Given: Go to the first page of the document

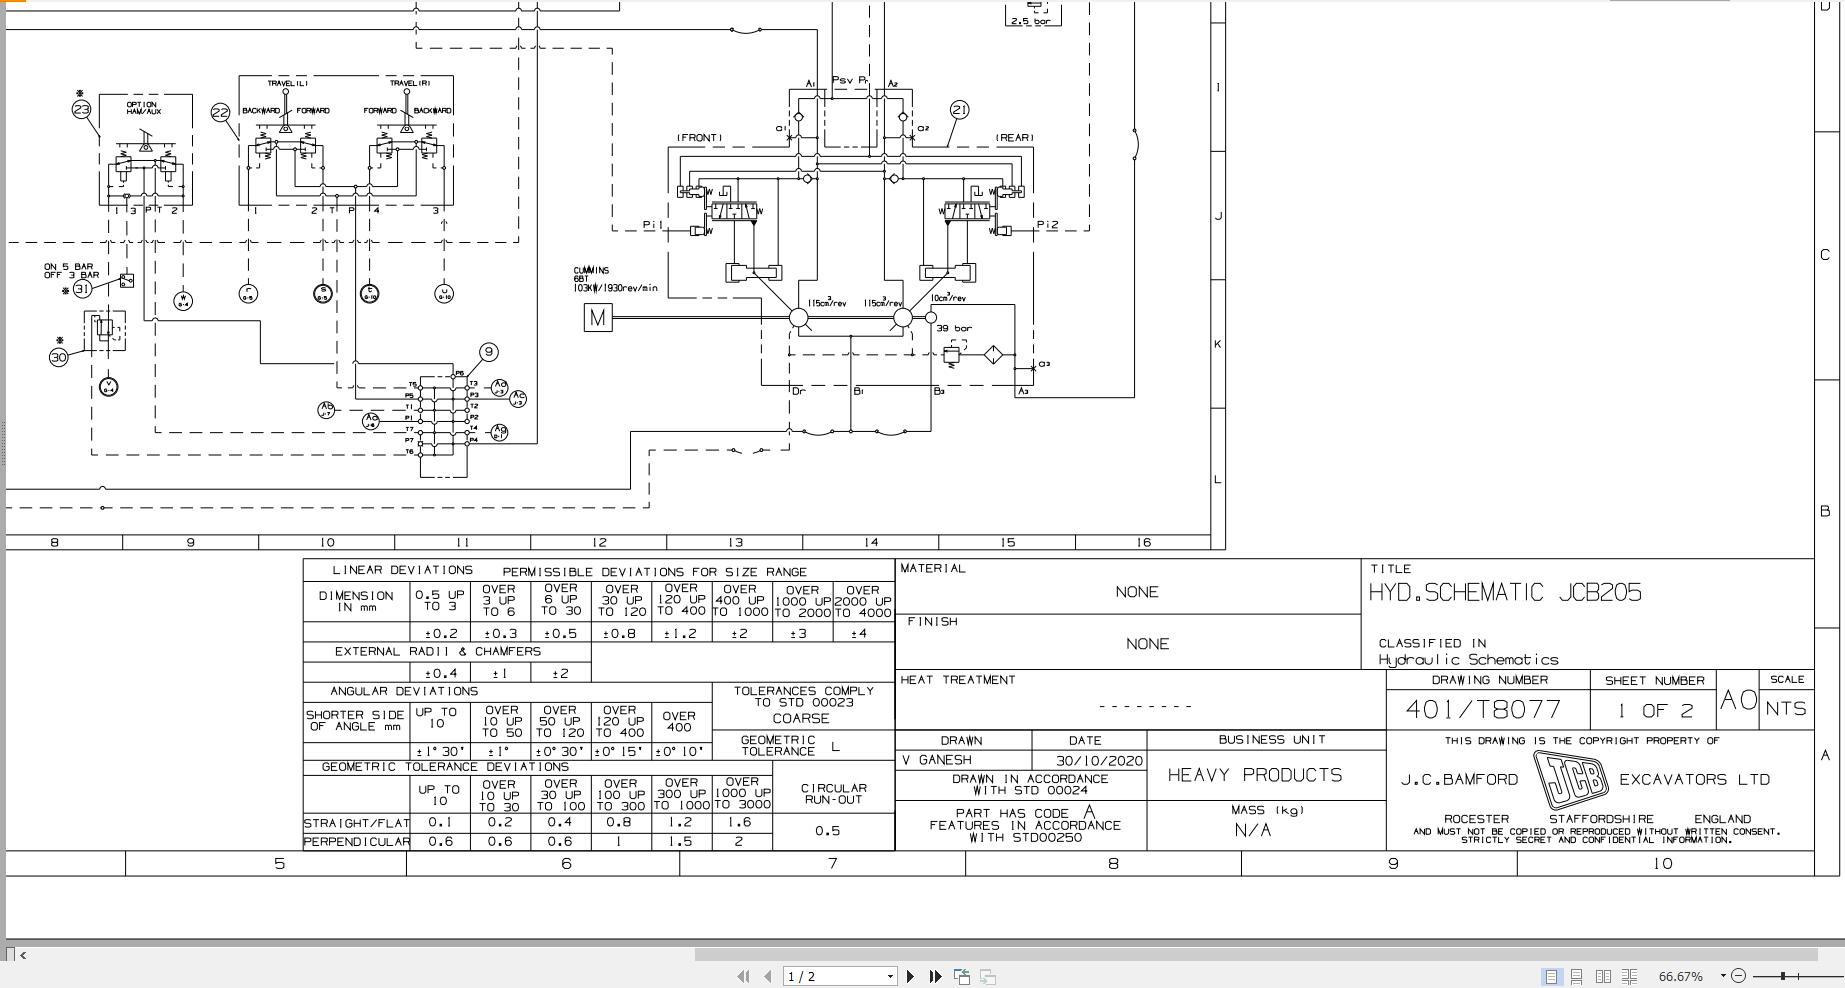Looking at the screenshot, I should pyautogui.click(x=745, y=976).
